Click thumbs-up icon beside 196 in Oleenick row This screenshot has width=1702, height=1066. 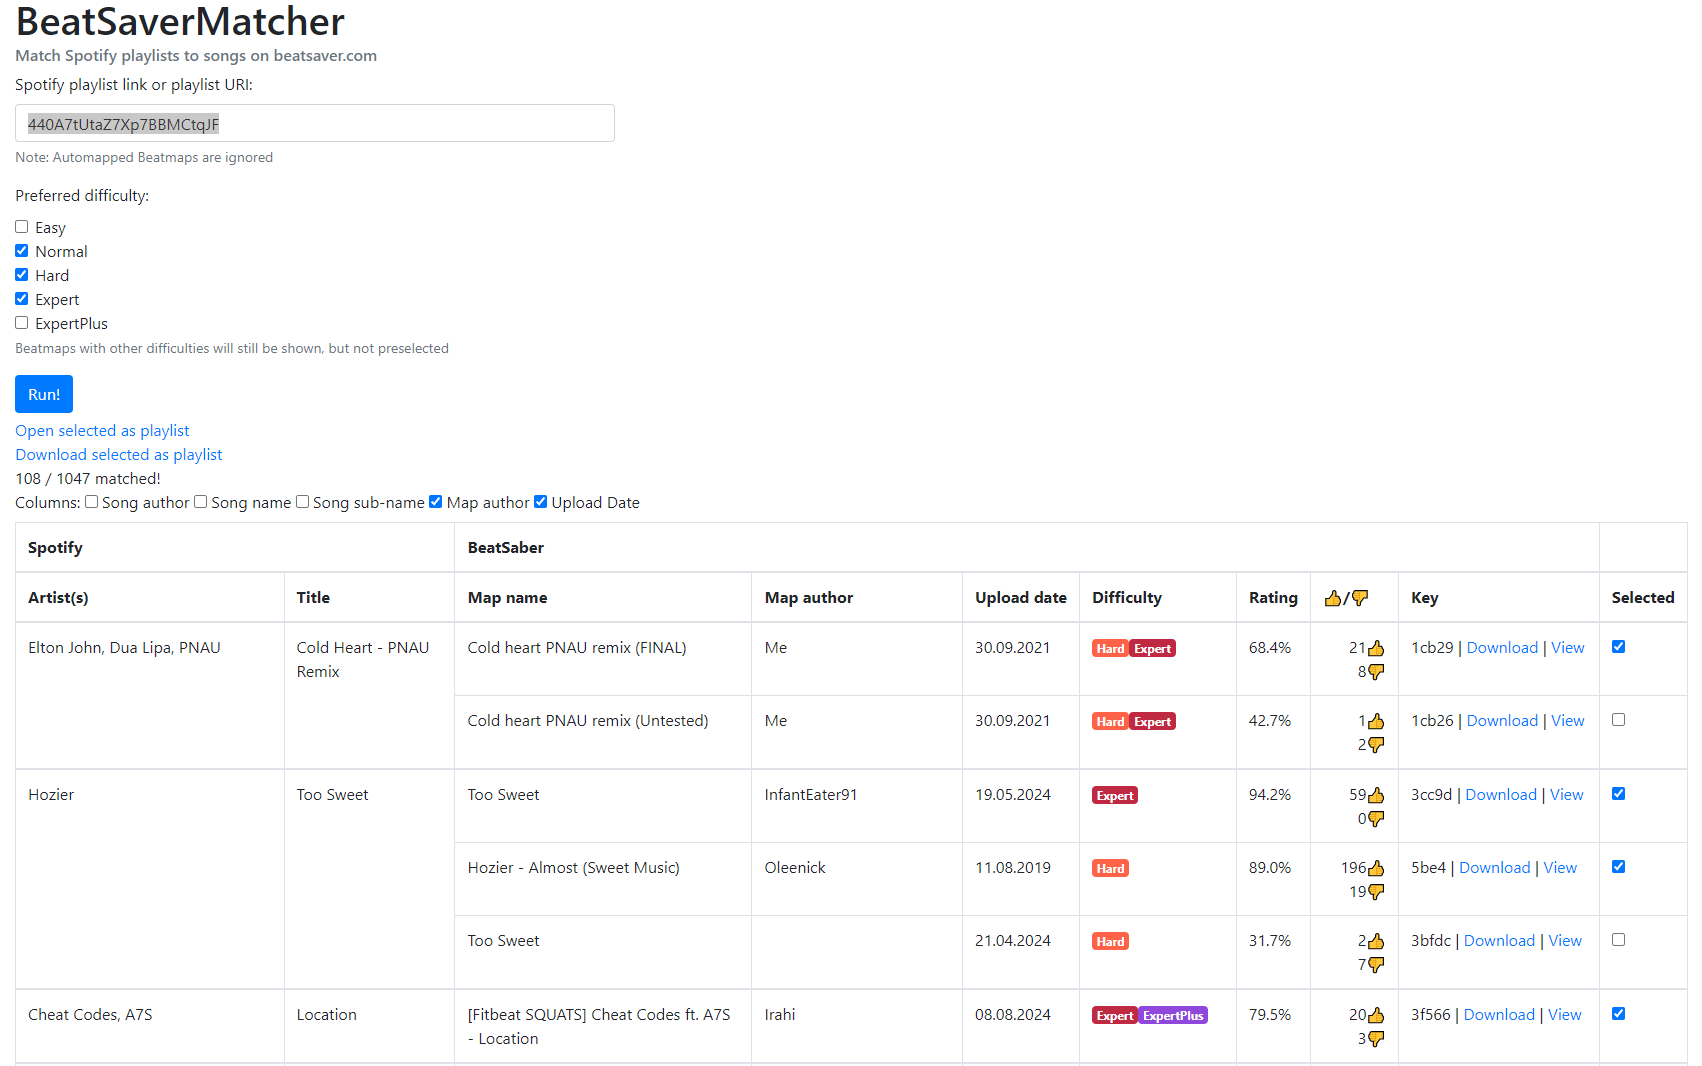click(1376, 868)
